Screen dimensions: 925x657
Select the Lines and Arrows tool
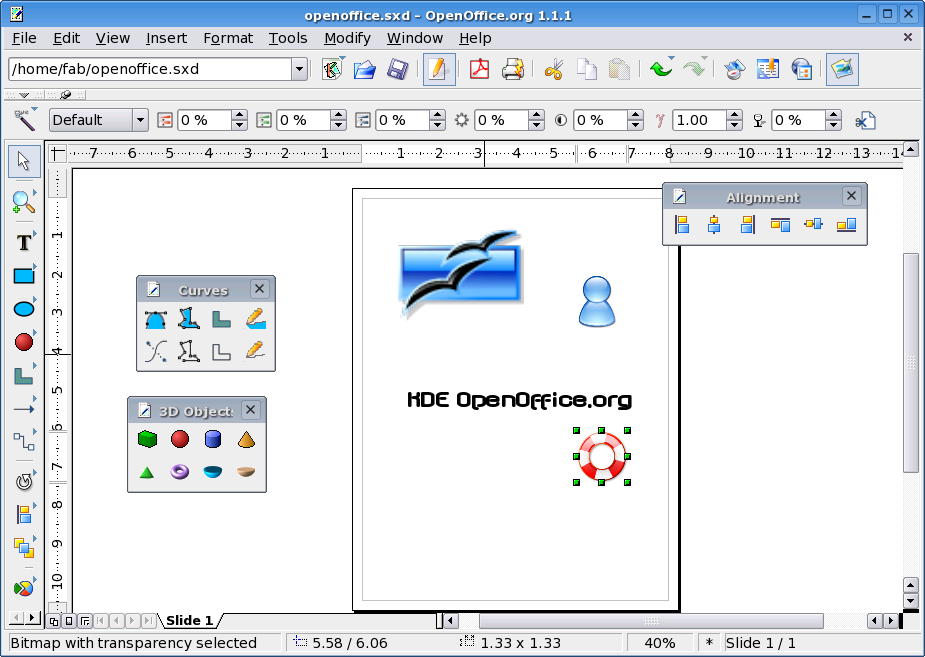(x=24, y=409)
